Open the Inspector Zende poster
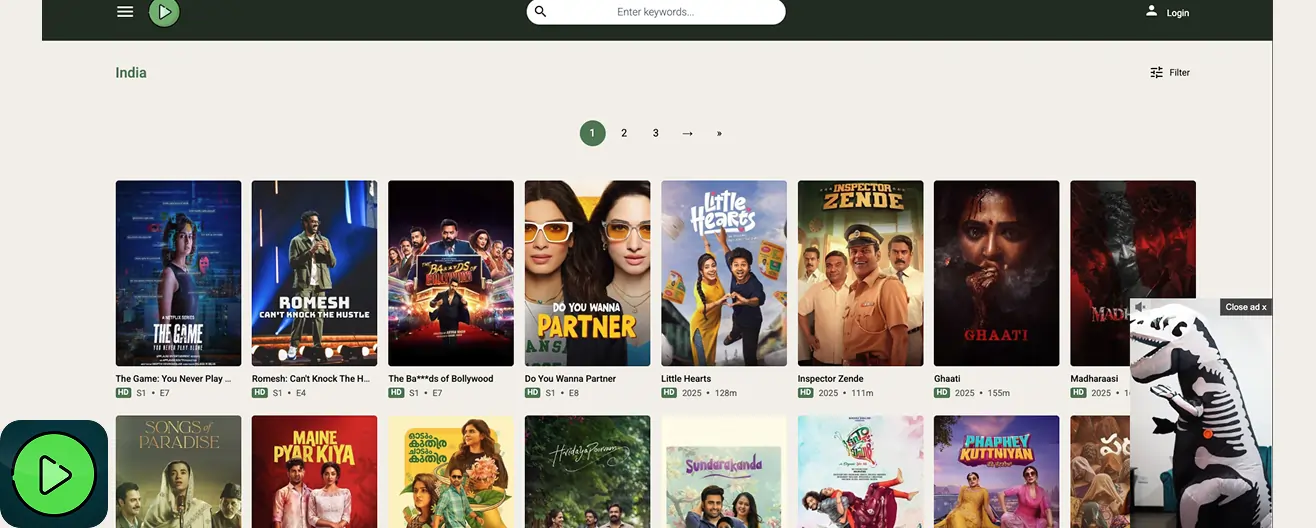The width and height of the screenshot is (1316, 528). click(860, 273)
